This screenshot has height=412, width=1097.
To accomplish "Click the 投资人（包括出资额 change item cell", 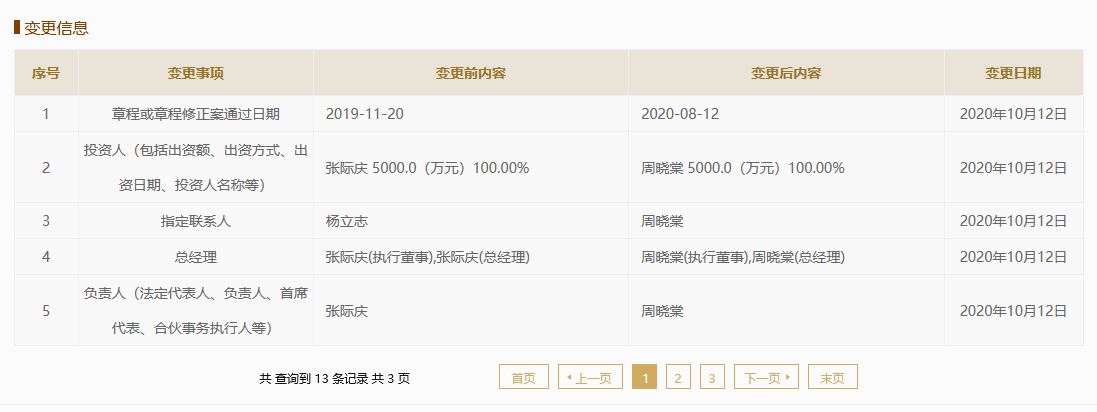I will coord(196,167).
